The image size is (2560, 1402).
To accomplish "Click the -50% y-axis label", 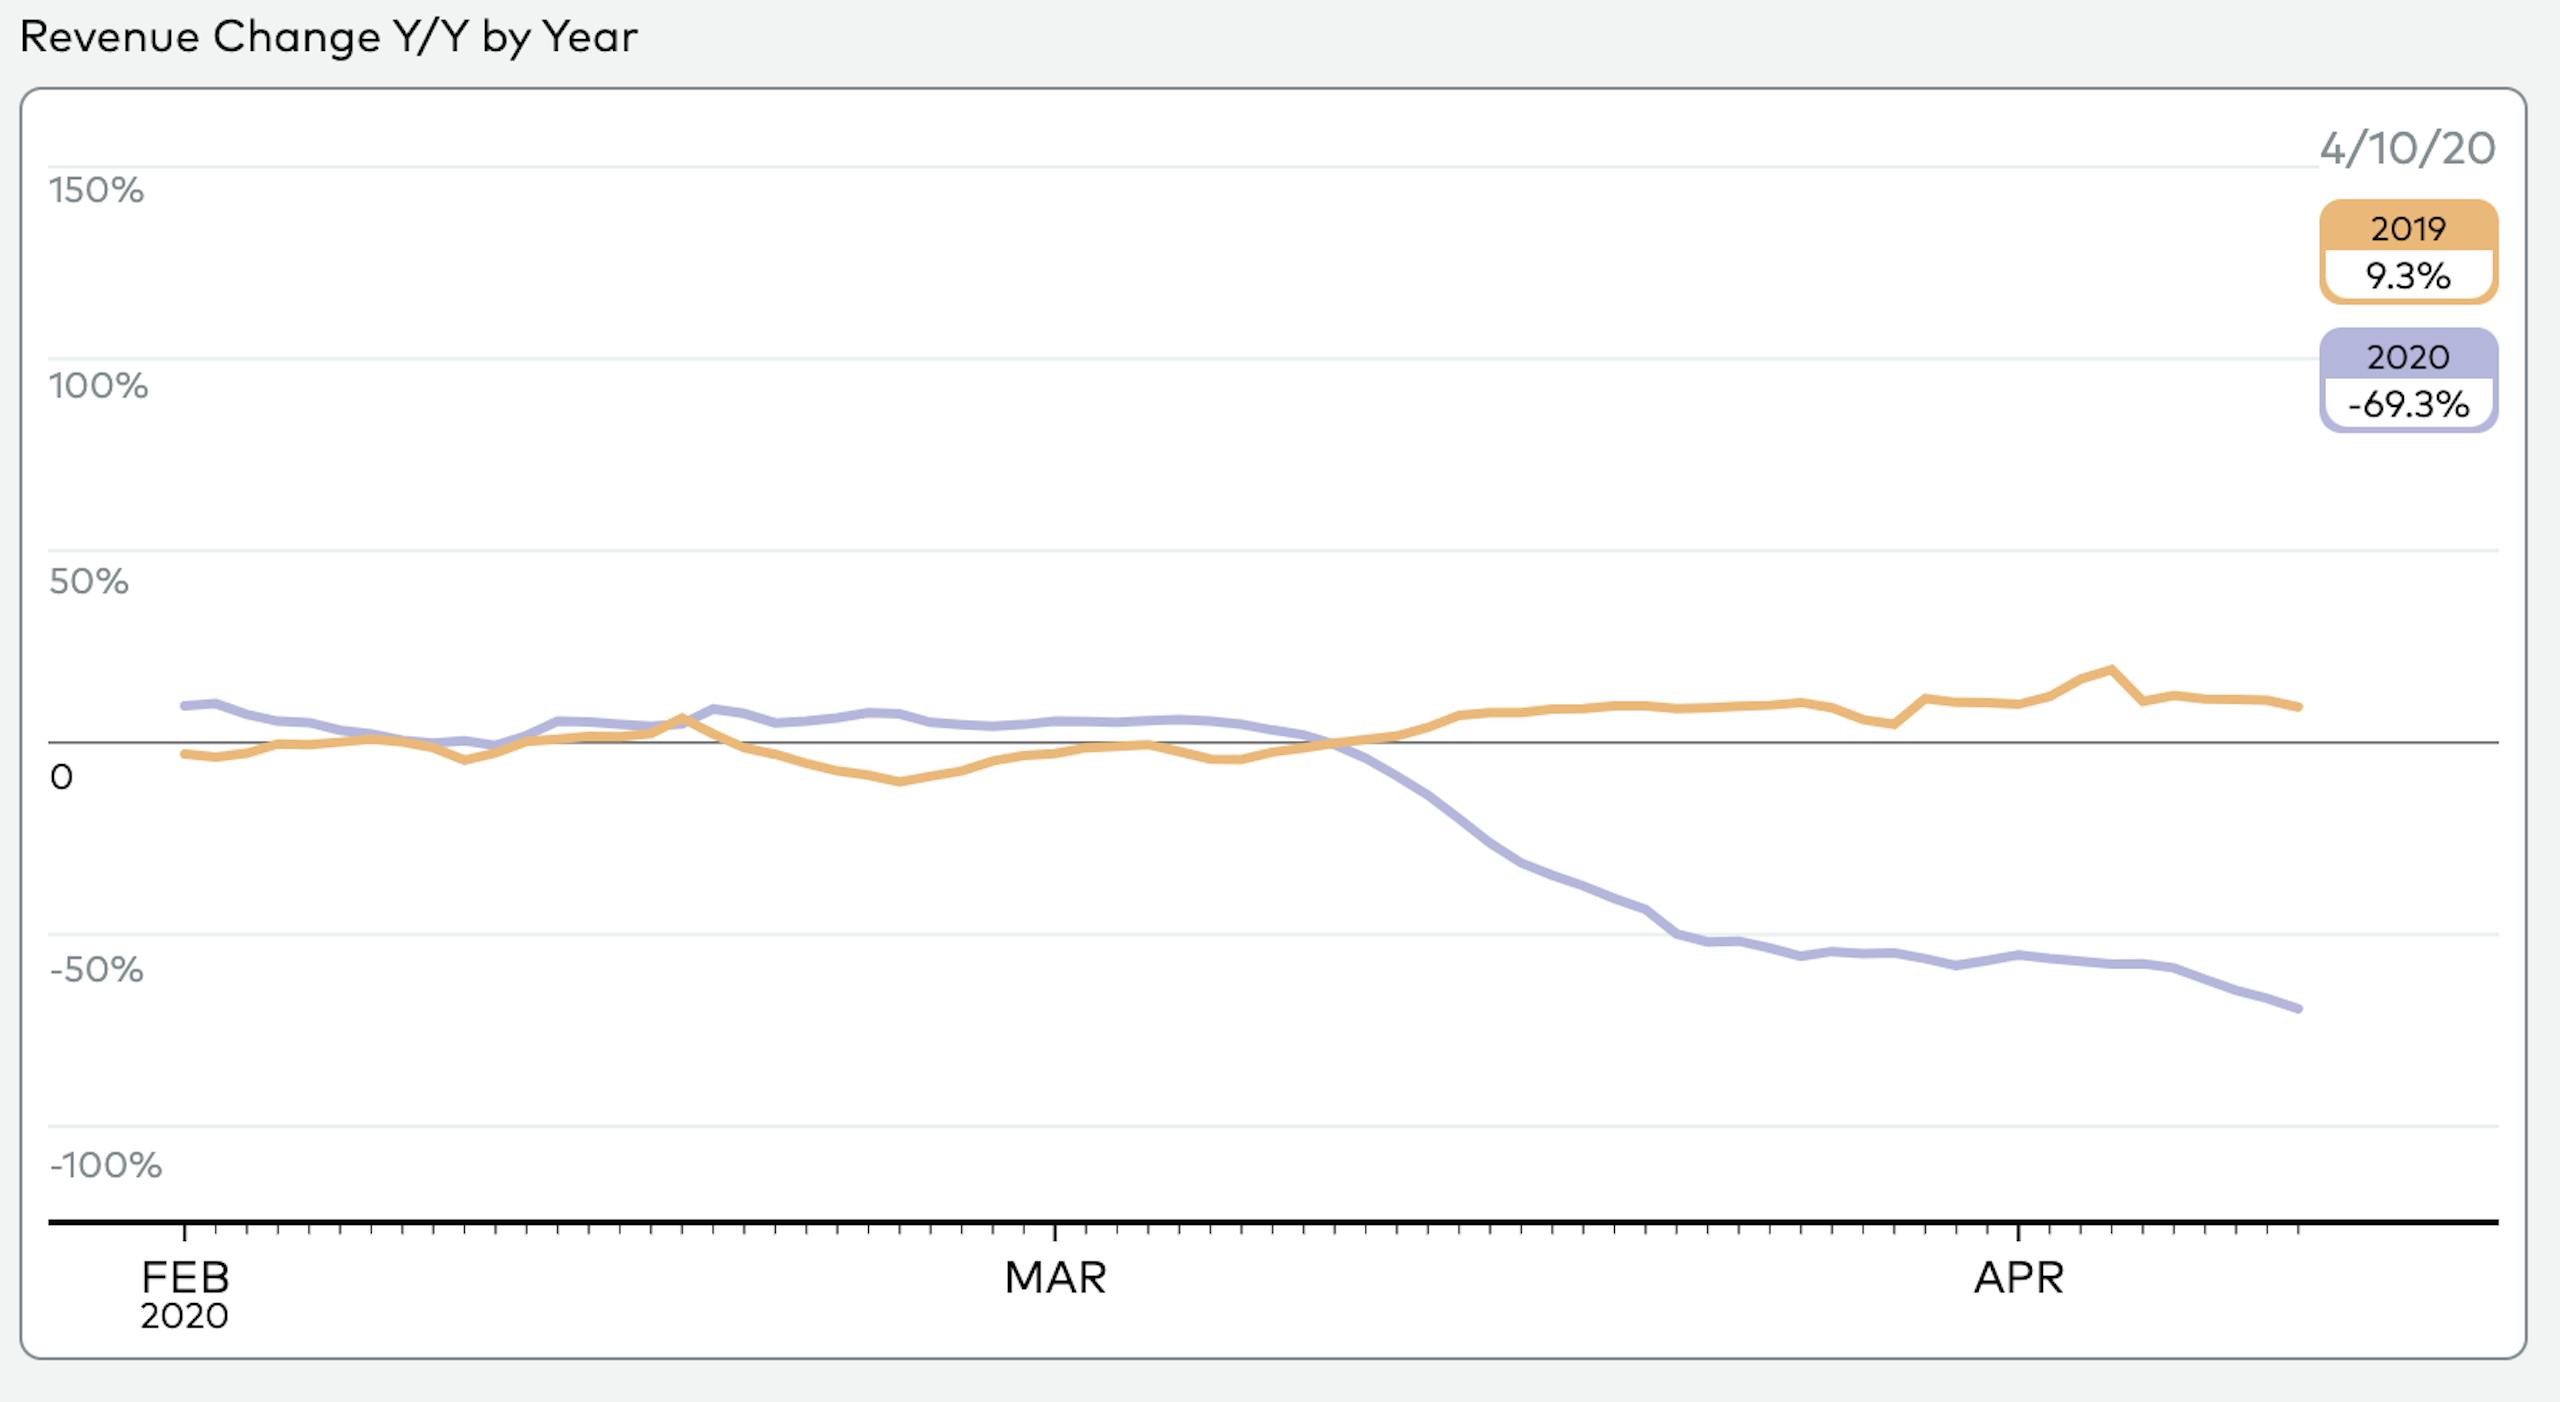I will [96, 969].
